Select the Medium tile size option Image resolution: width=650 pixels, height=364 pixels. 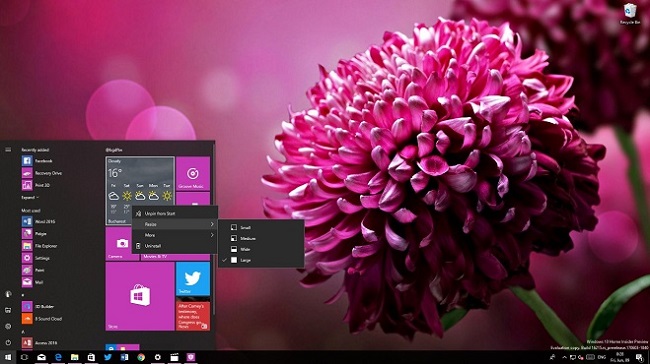[261, 238]
